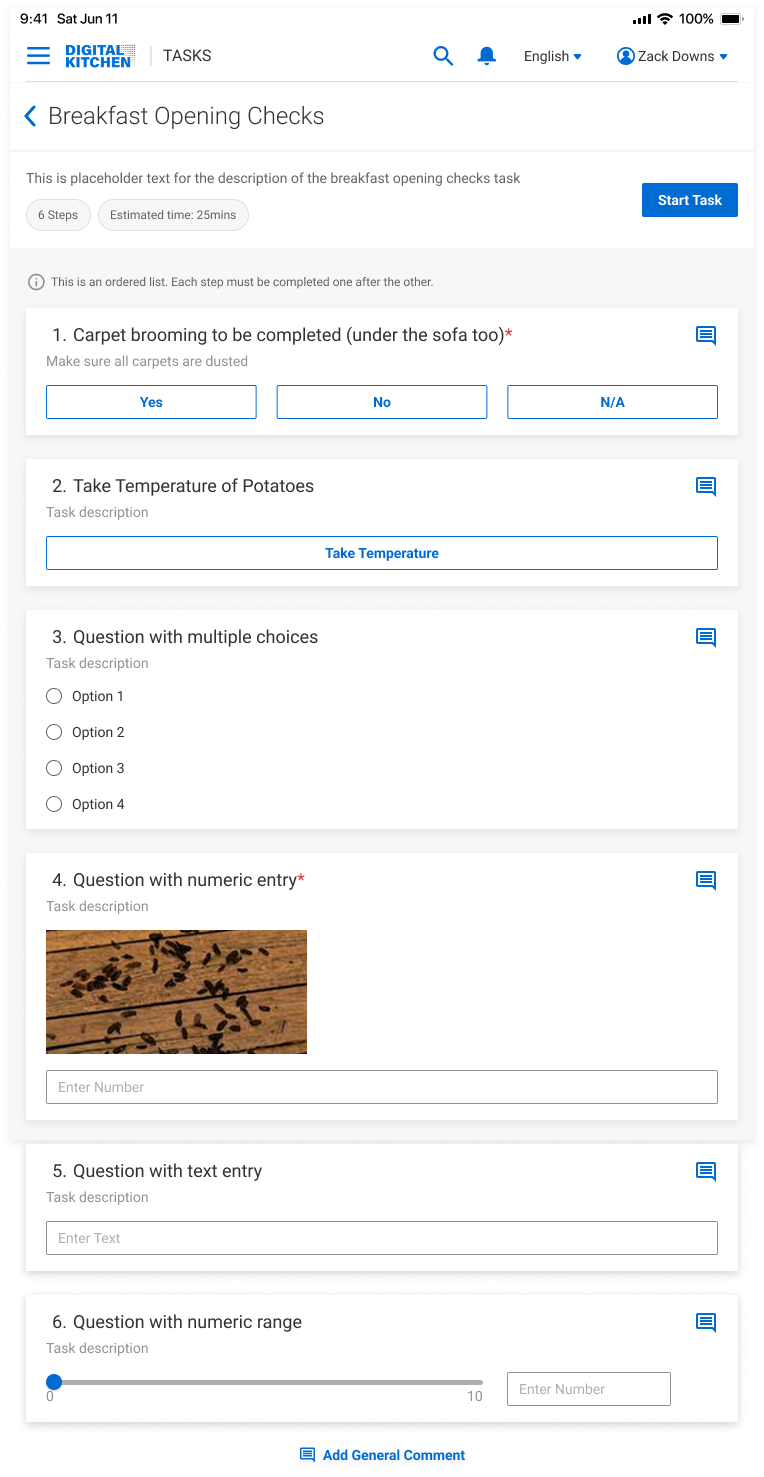Expand the English language dropdown
This screenshot has width=764, height=1477.
[x=552, y=56]
